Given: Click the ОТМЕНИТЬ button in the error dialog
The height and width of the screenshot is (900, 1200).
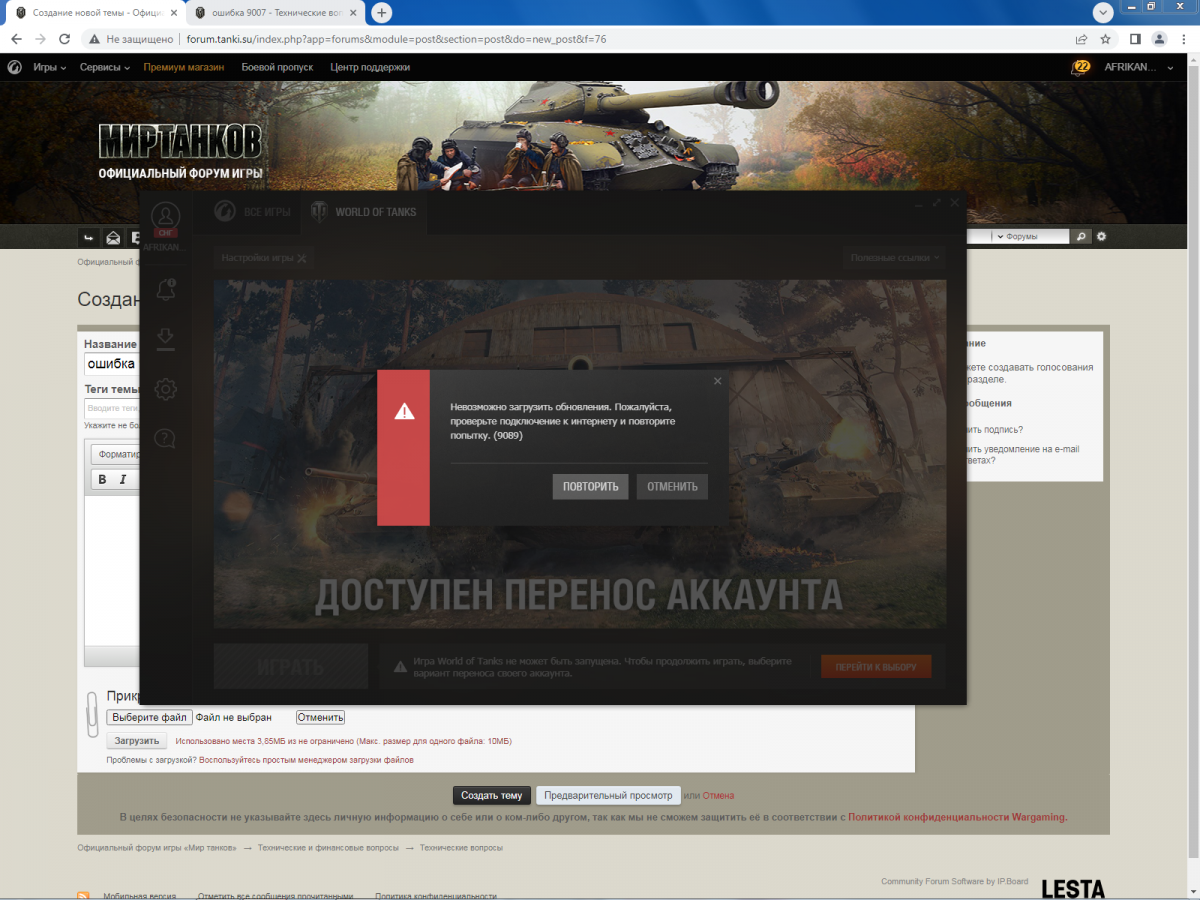Looking at the screenshot, I should click(672, 487).
